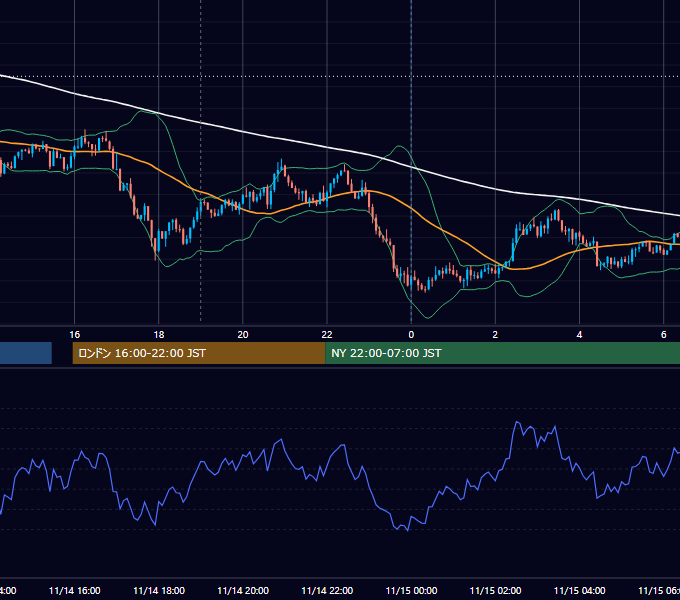Click the 11/14 18:00 date label
Screen dimensions: 680x600
pyautogui.click(x=159, y=591)
